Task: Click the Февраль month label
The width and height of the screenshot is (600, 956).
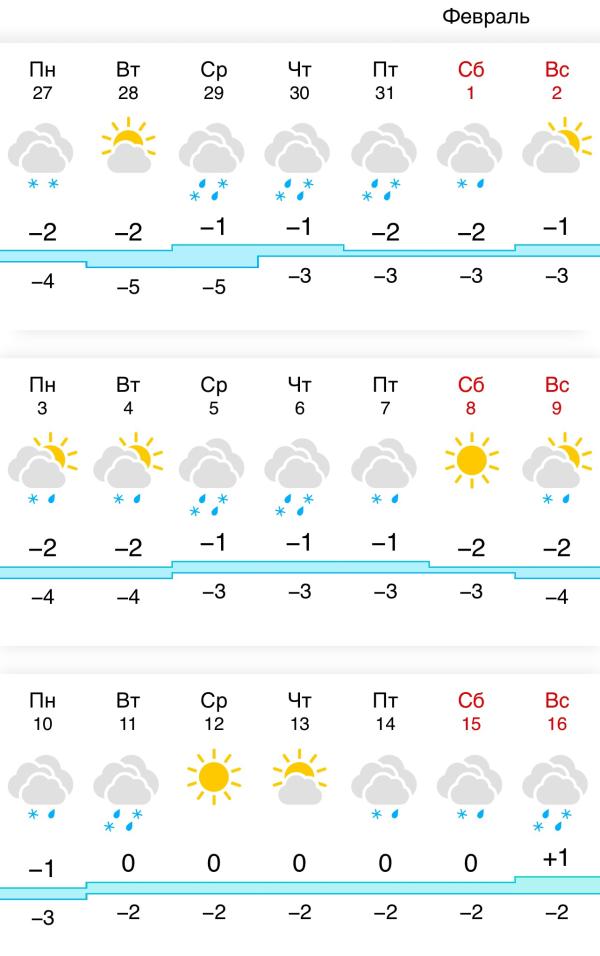Action: point(485,16)
